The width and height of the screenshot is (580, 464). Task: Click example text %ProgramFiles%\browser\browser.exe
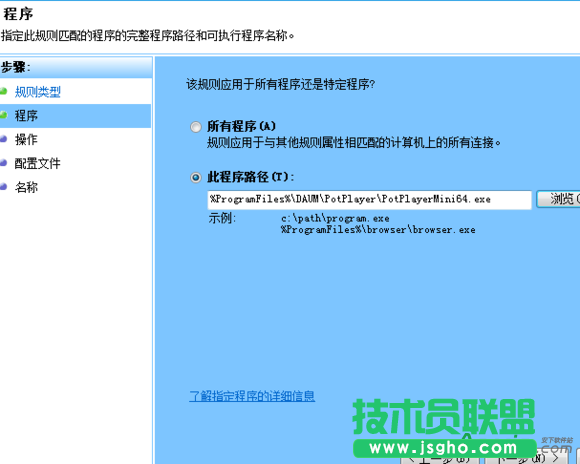[x=378, y=230]
